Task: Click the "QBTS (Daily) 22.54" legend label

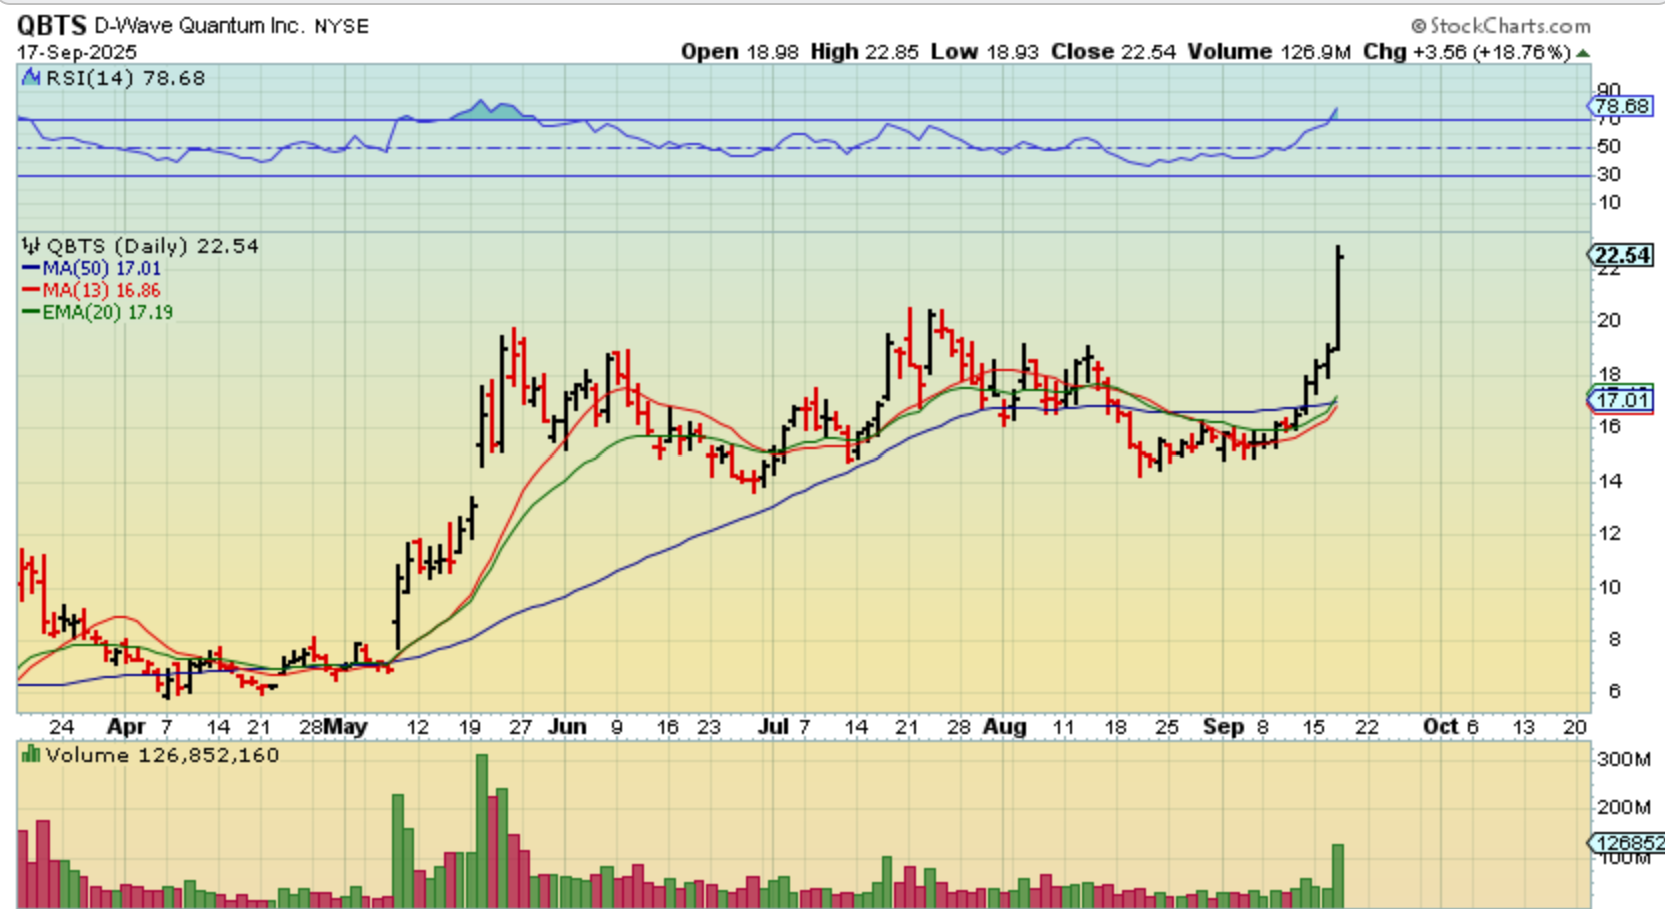Action: 153,246
